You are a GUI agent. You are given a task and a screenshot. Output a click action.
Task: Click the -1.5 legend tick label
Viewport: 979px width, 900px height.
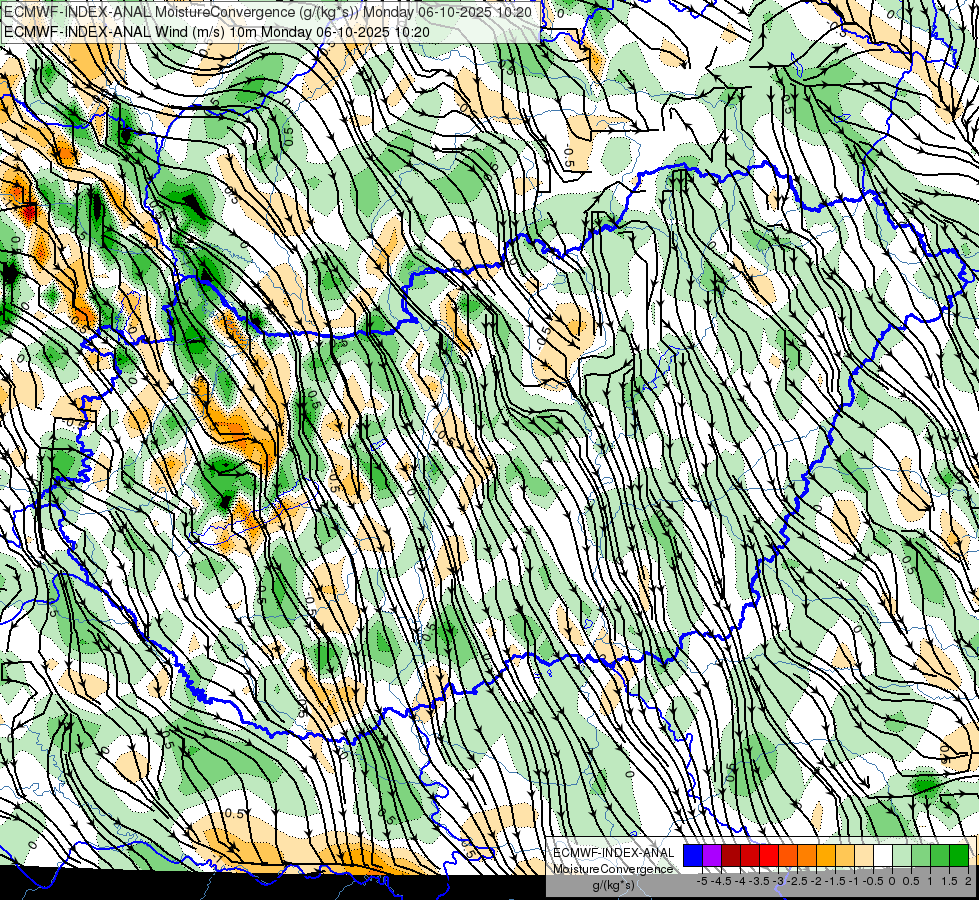pyautogui.click(x=835, y=881)
